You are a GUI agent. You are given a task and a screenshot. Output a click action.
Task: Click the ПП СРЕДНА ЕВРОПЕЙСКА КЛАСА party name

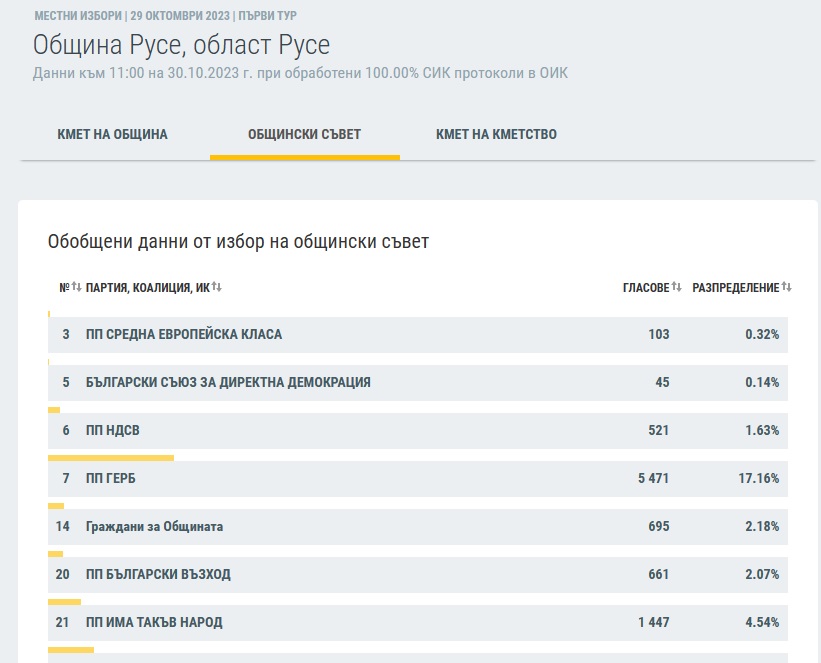(184, 334)
